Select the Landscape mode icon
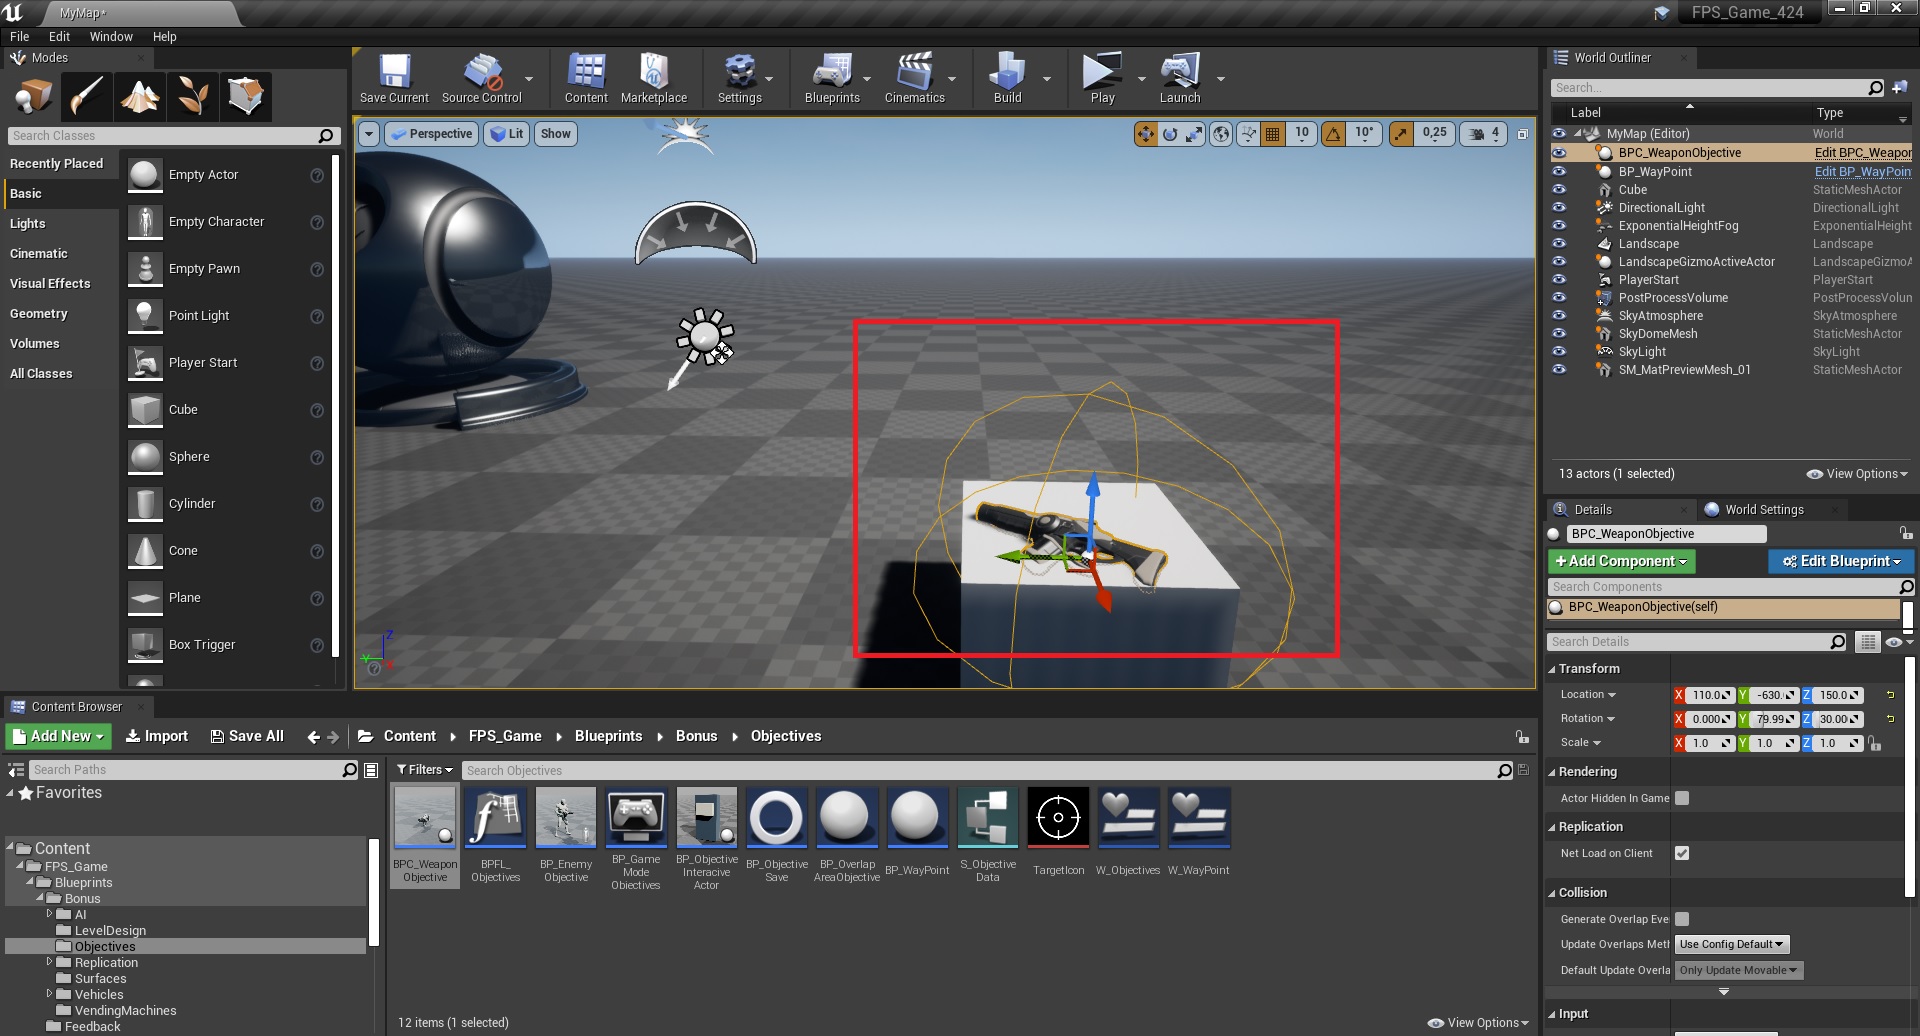1920x1036 pixels. (x=140, y=97)
